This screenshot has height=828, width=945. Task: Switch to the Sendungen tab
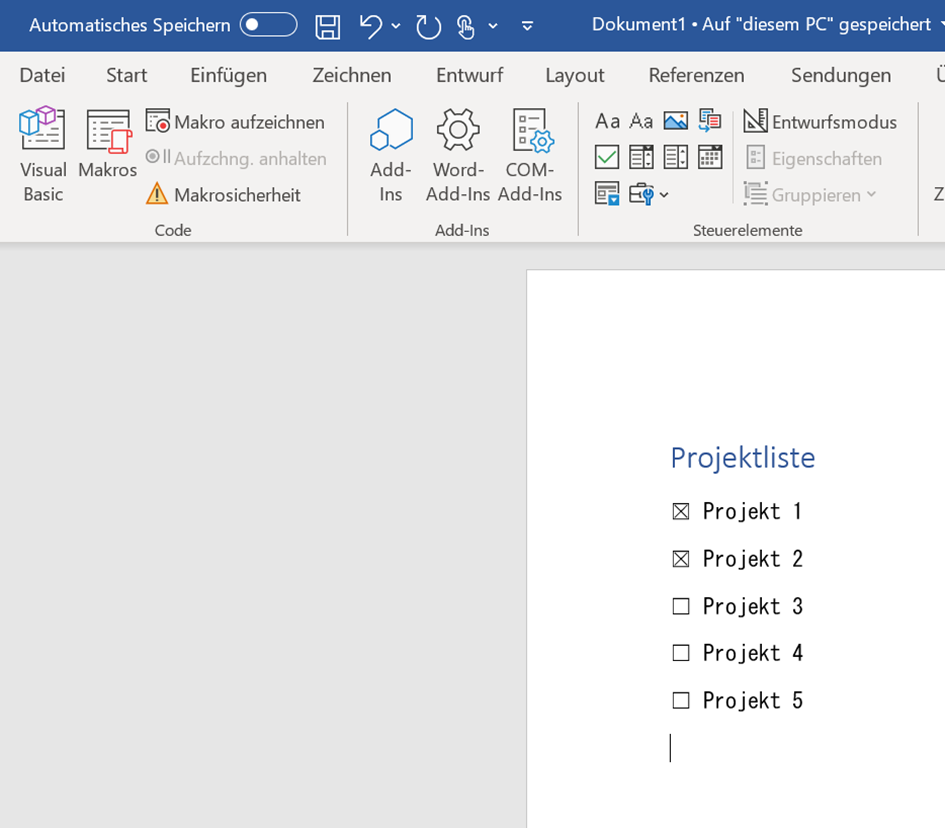click(x=841, y=75)
